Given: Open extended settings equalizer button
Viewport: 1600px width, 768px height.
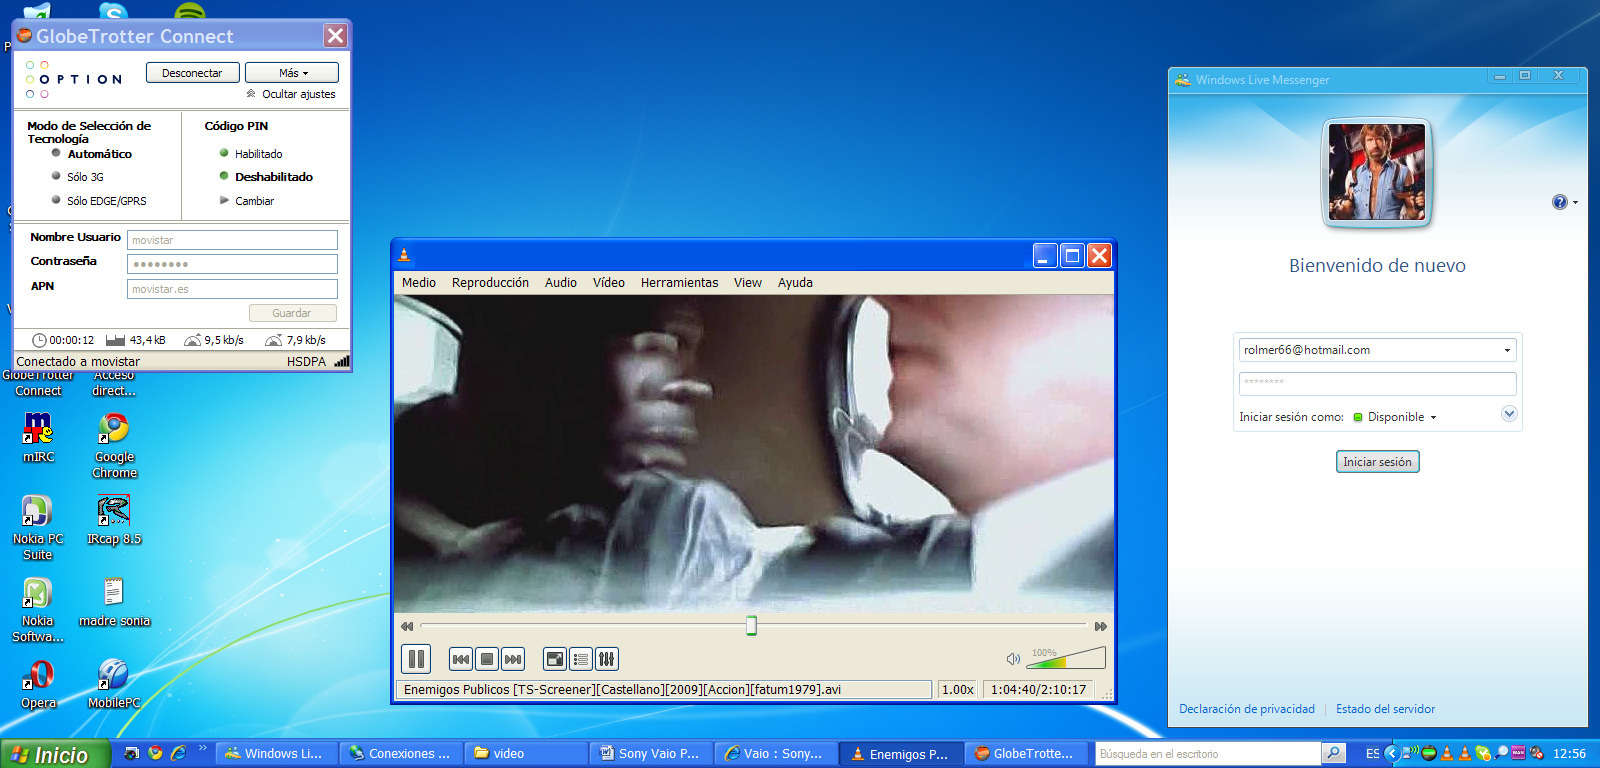Looking at the screenshot, I should pos(606,659).
